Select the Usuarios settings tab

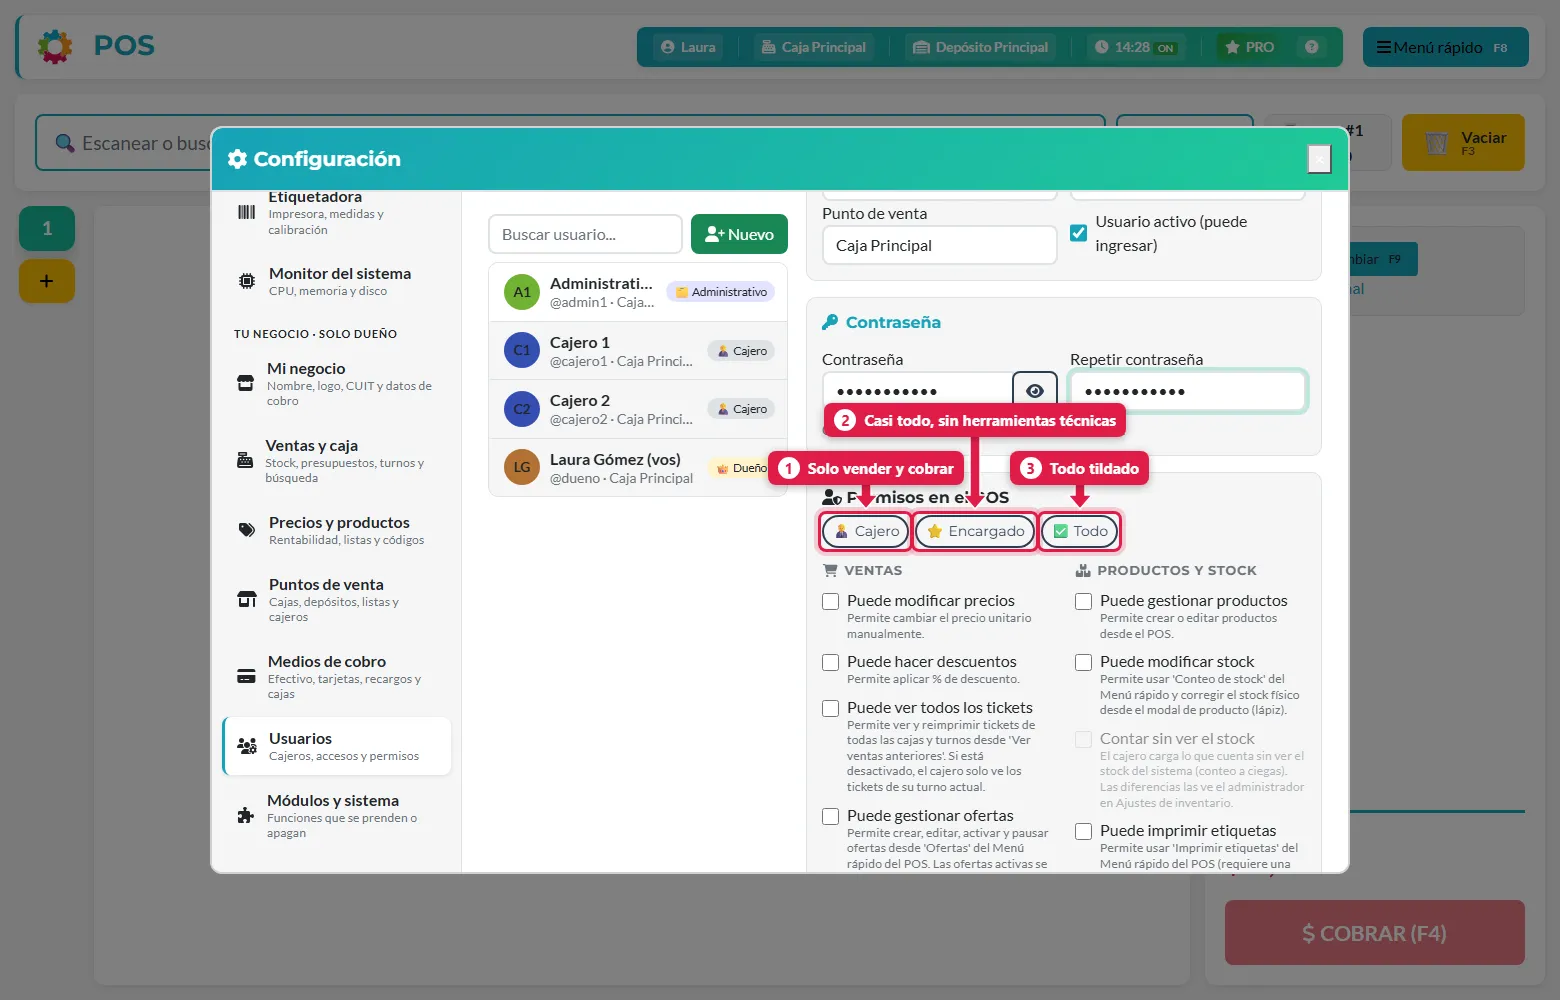[337, 746]
